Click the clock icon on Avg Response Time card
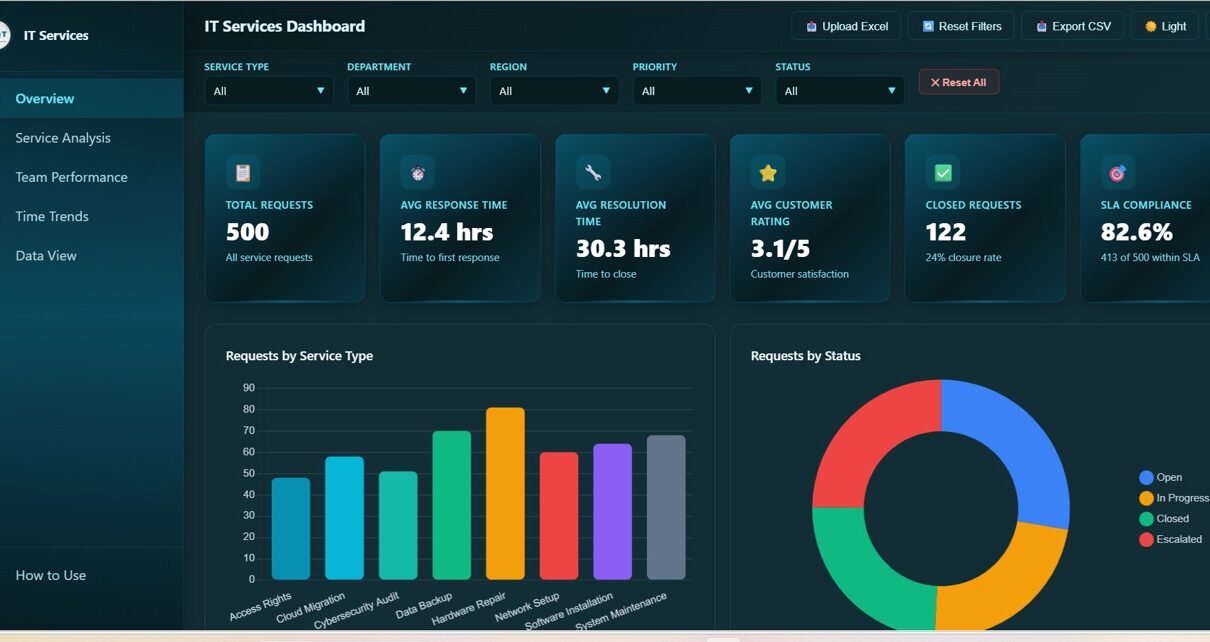The width and height of the screenshot is (1210, 642). tap(417, 173)
